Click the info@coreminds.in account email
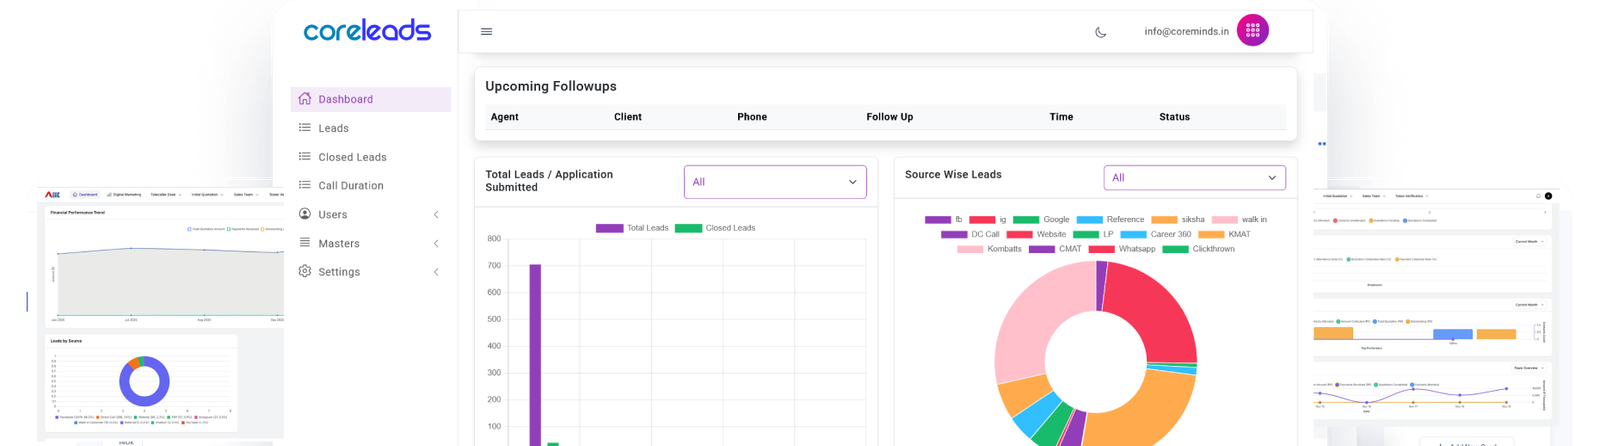 pos(1186,32)
